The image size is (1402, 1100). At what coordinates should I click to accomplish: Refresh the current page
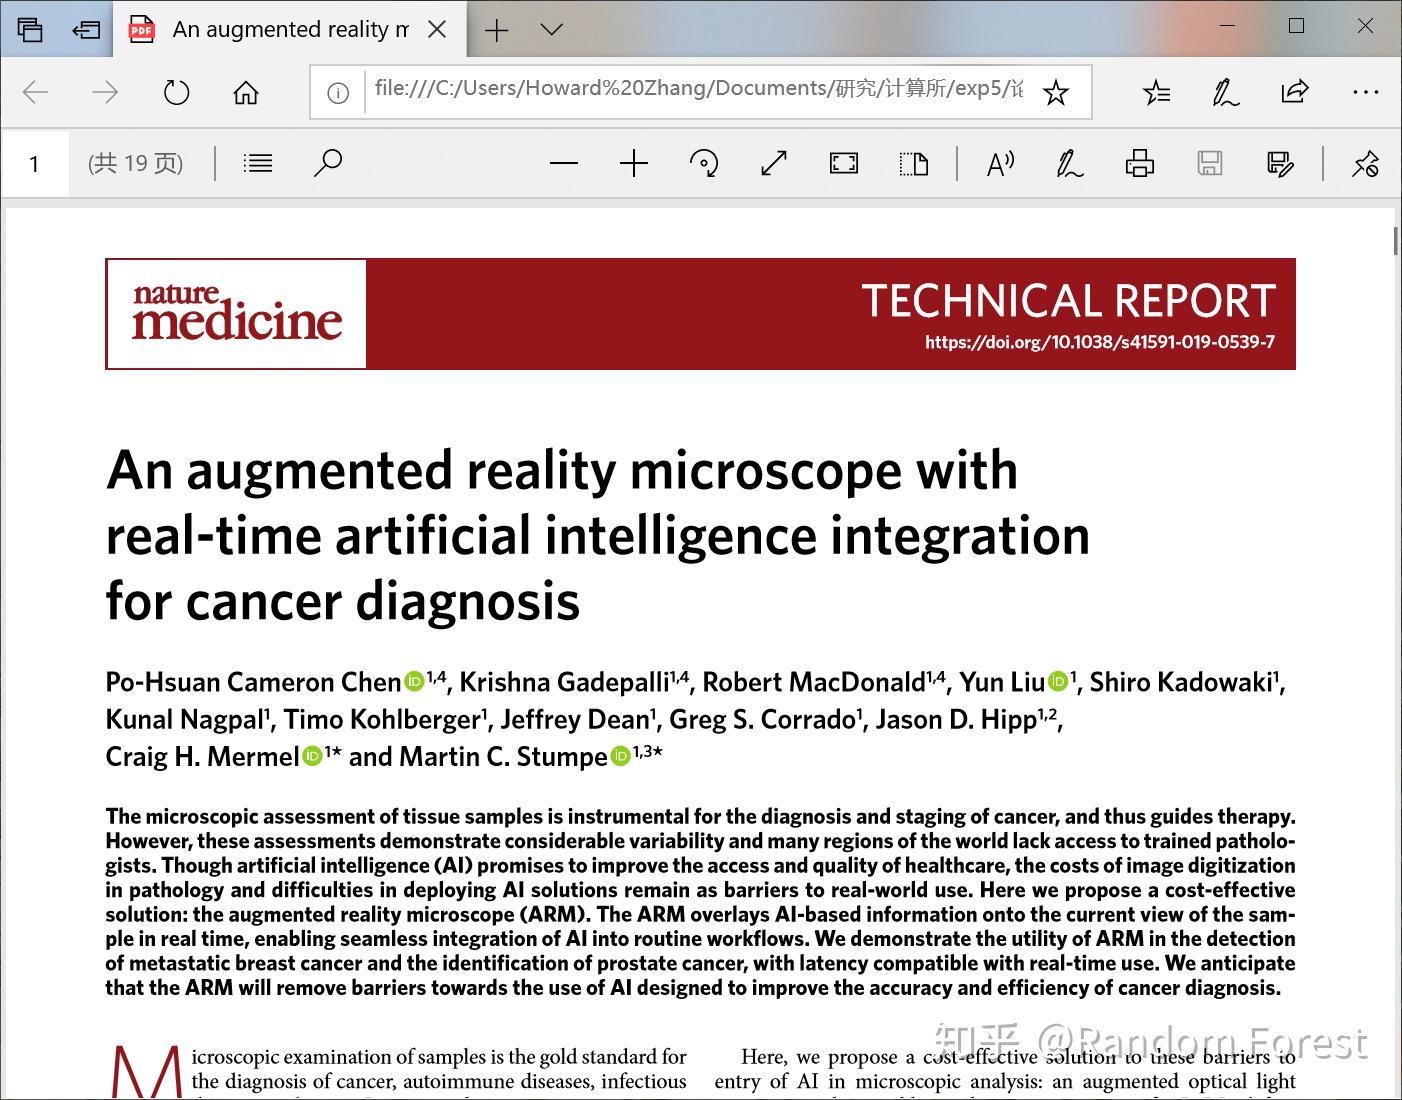(x=176, y=93)
